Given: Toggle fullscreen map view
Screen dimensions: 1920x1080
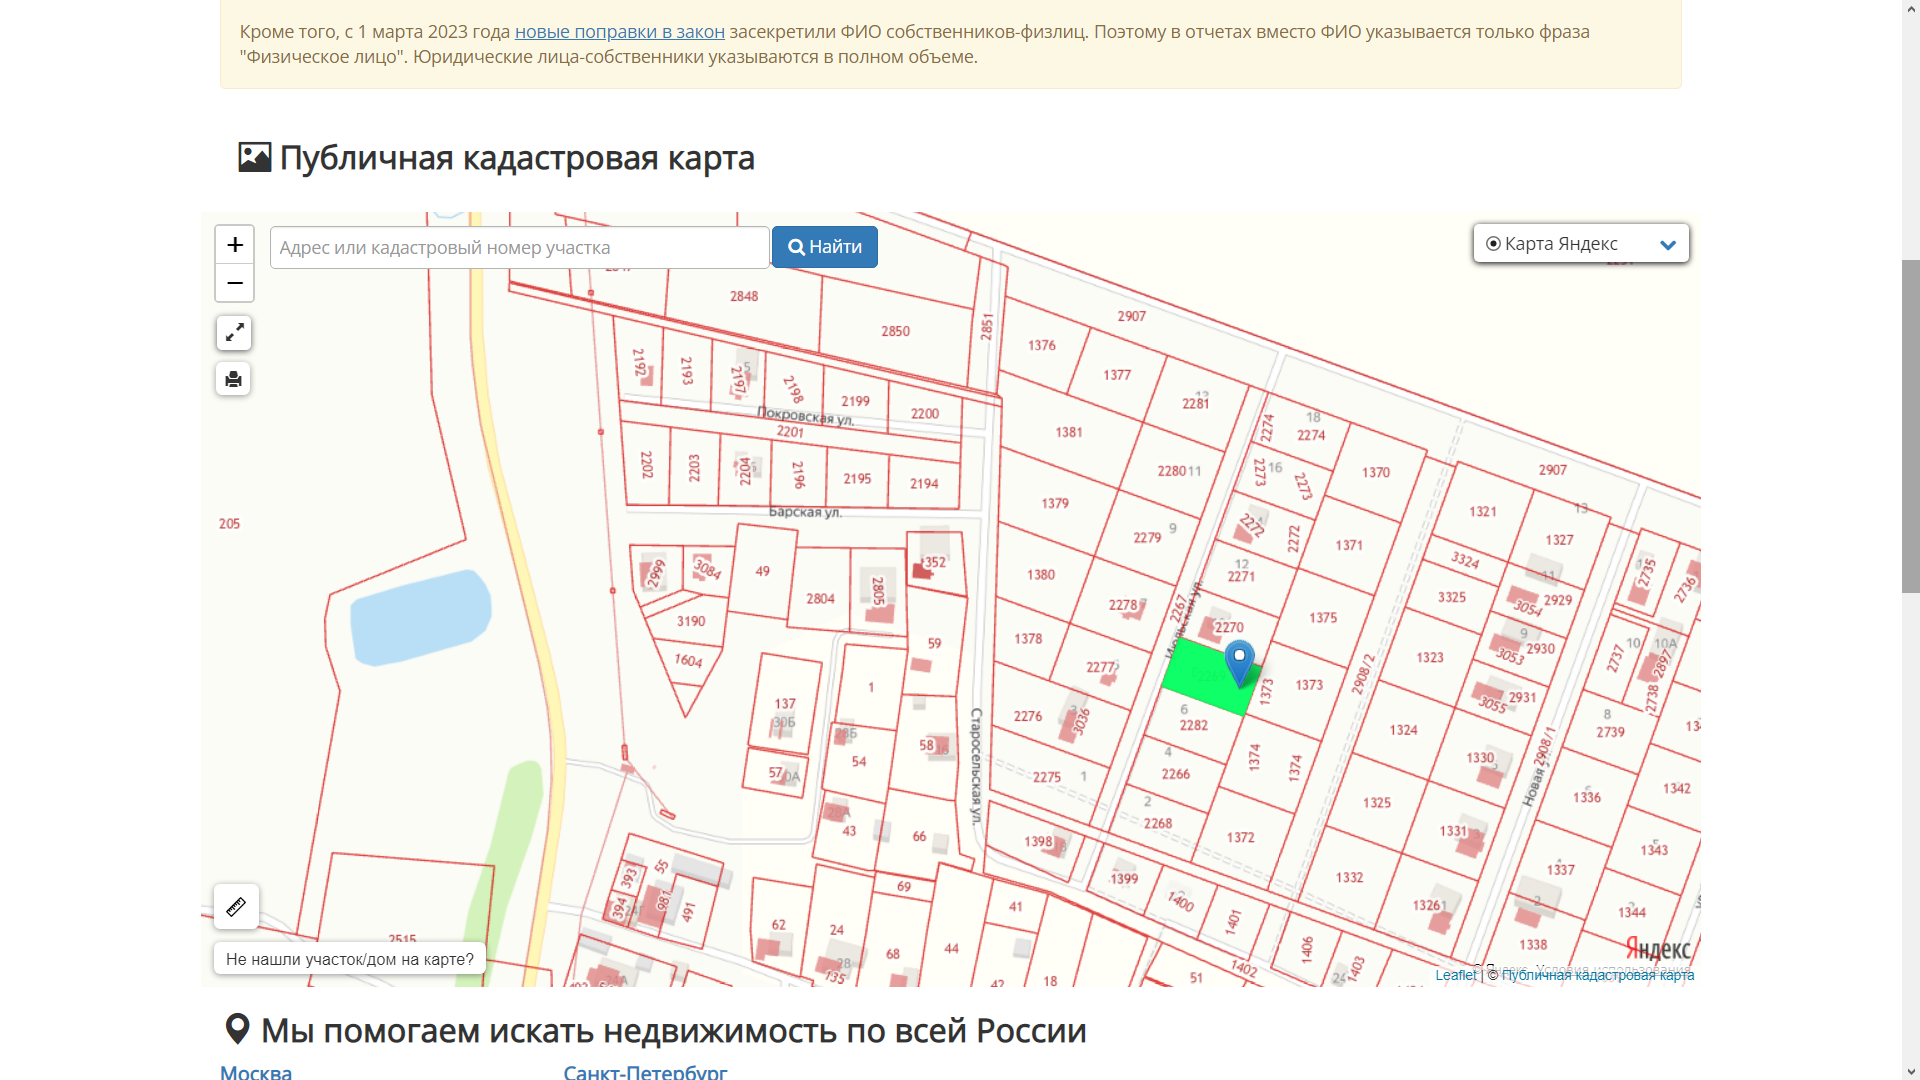Looking at the screenshot, I should 234,333.
